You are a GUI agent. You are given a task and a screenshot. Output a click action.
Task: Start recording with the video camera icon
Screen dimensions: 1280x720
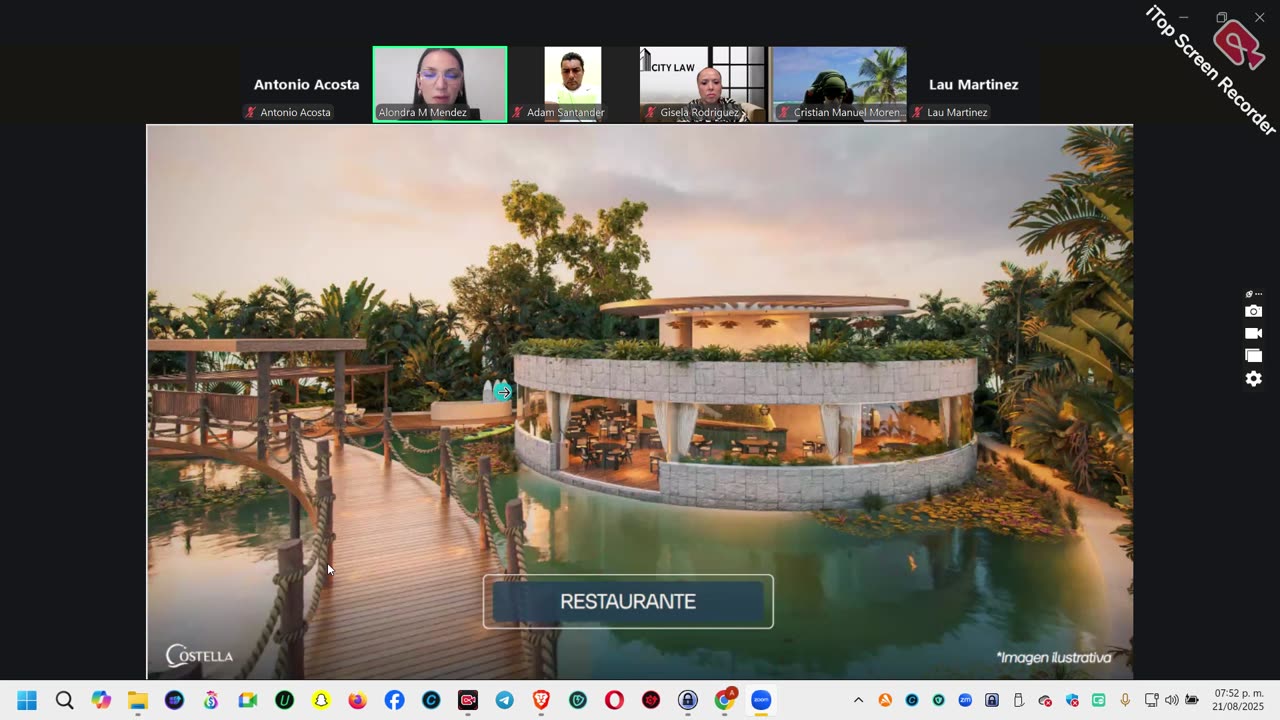point(1253,333)
